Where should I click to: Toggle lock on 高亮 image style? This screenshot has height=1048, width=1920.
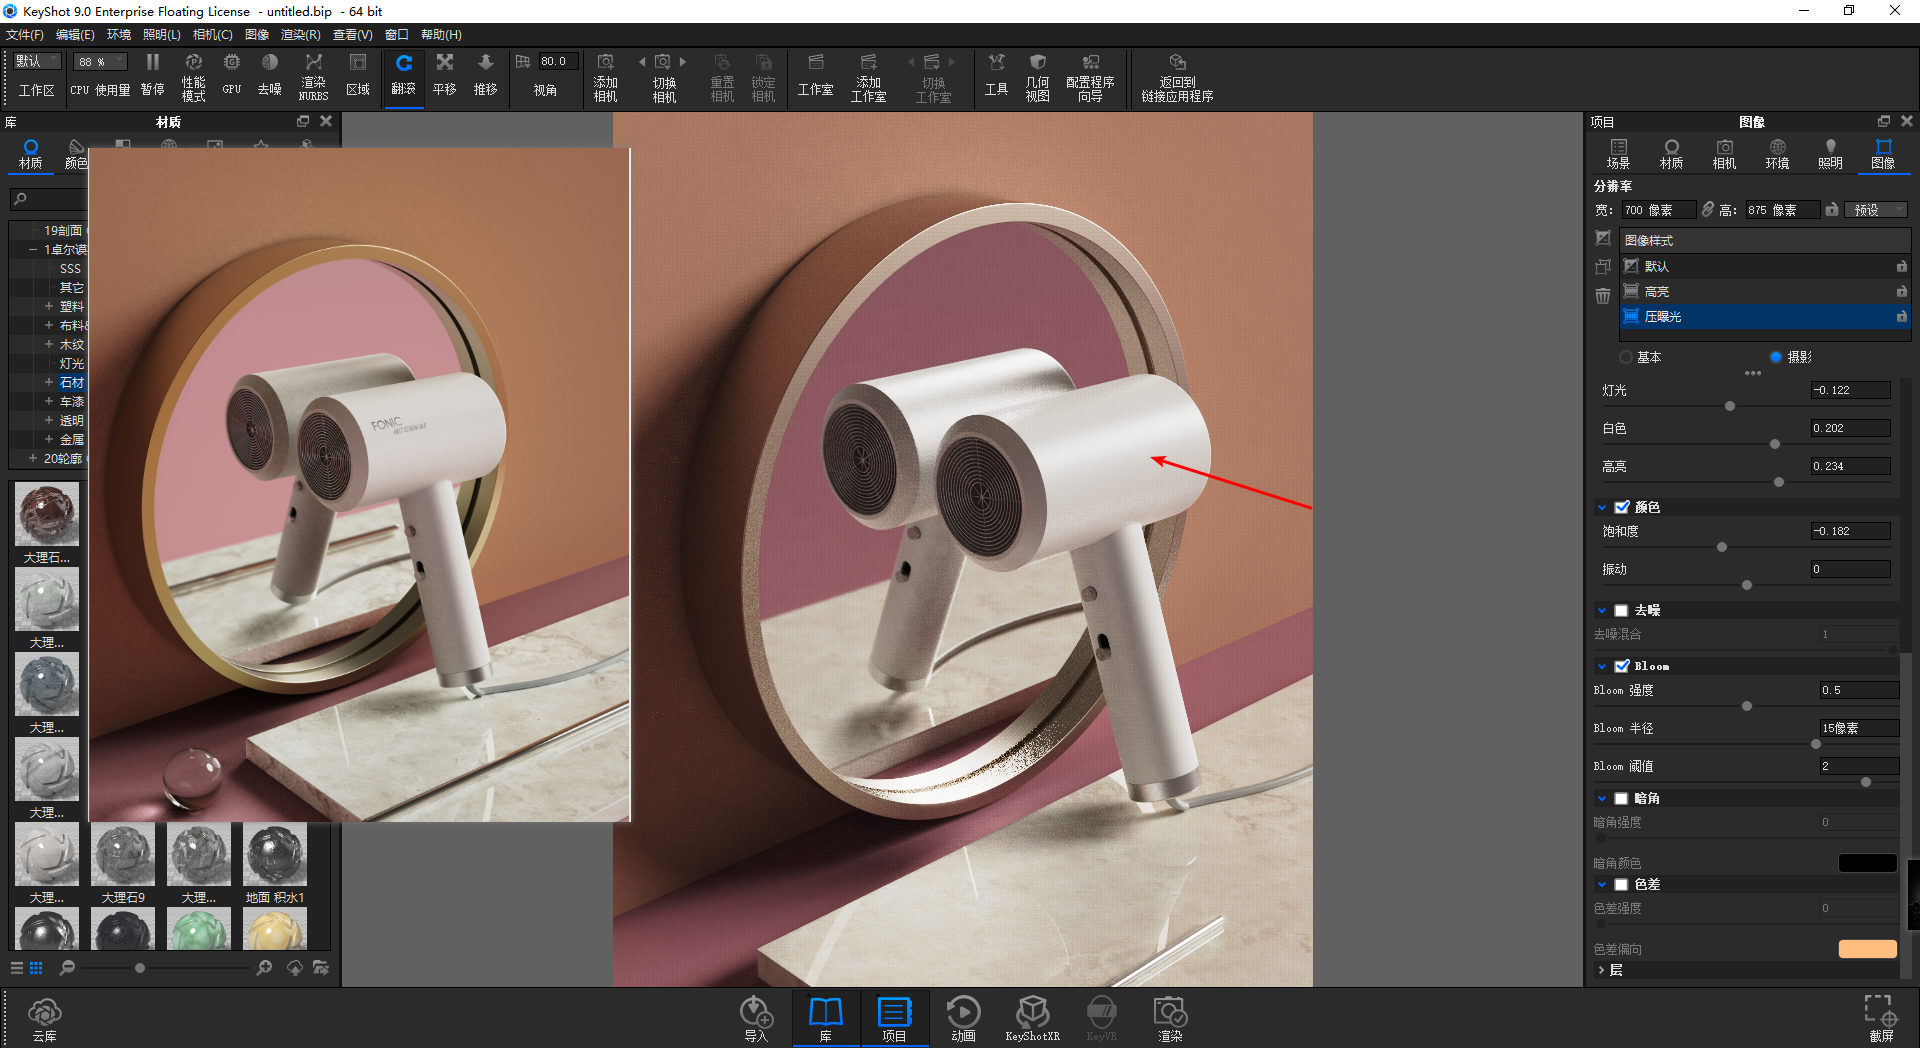[1901, 291]
